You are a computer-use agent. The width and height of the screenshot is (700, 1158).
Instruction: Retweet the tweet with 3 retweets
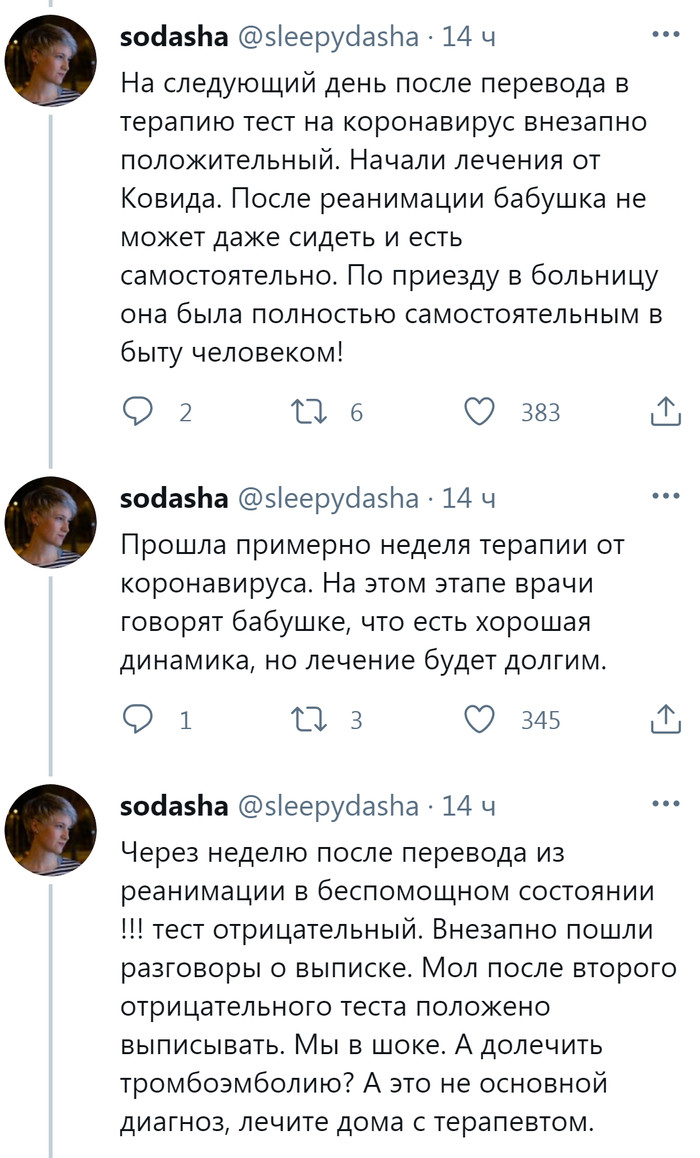(x=302, y=719)
